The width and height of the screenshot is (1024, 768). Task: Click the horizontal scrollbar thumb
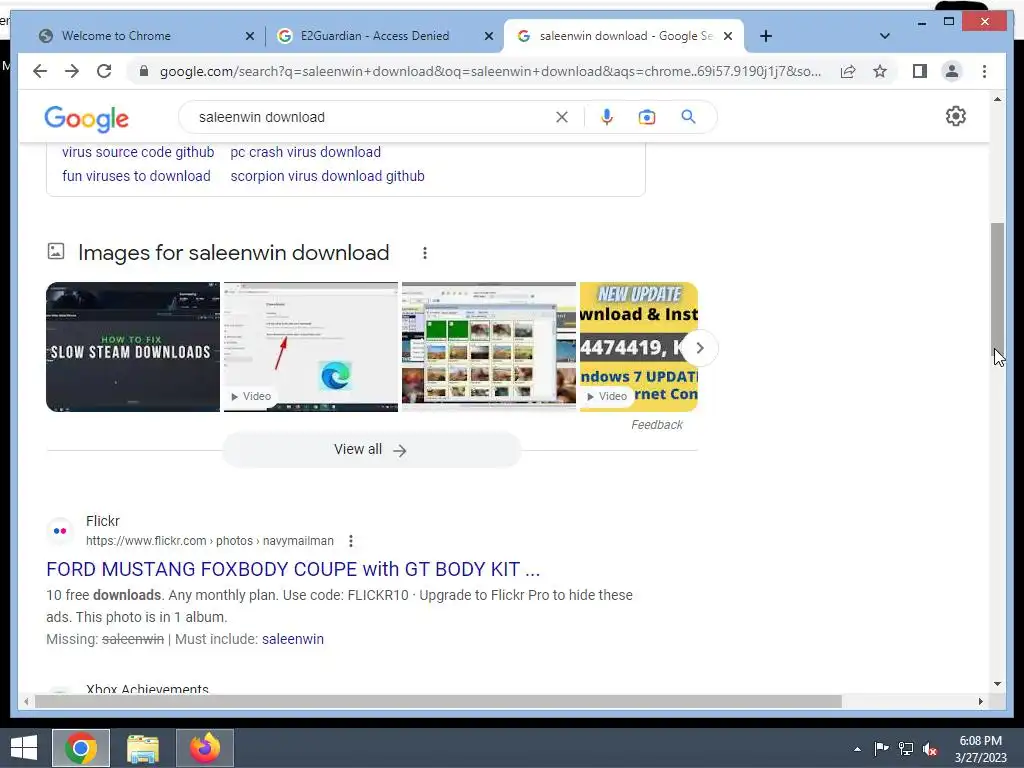point(438,701)
